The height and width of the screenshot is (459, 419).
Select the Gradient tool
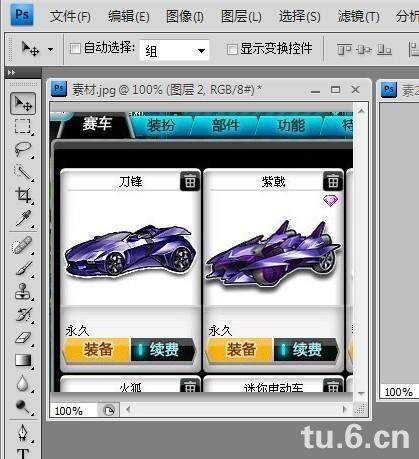tap(23, 361)
